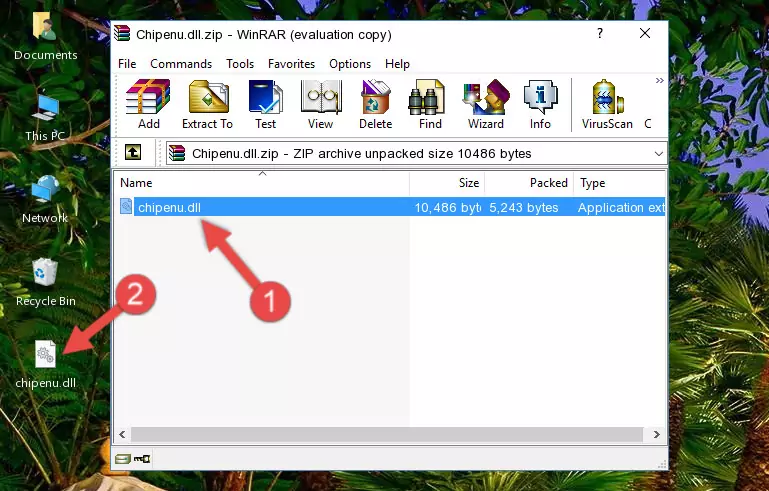Launch the Wizard tool

(486, 104)
